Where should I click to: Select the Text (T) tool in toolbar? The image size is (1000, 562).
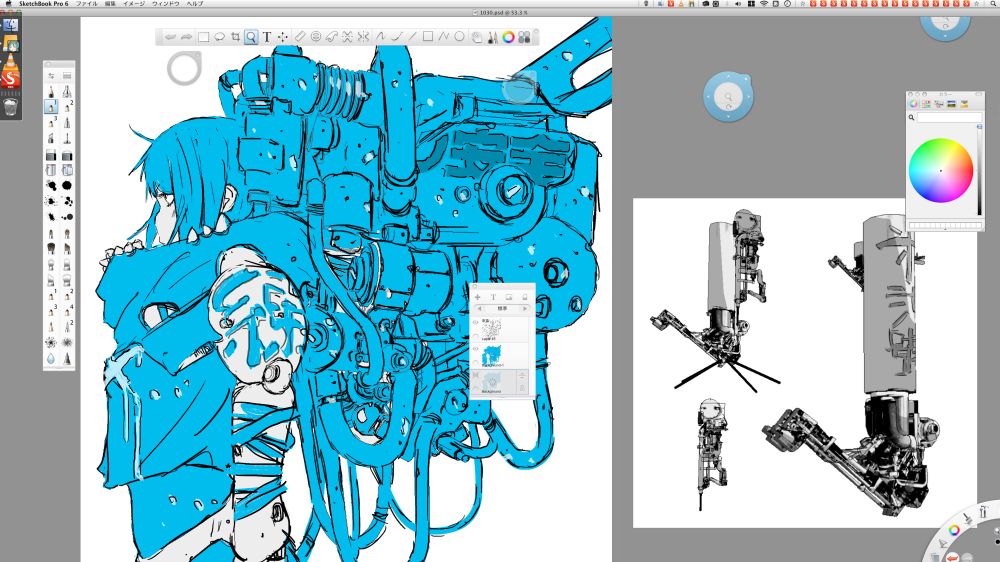(267, 37)
